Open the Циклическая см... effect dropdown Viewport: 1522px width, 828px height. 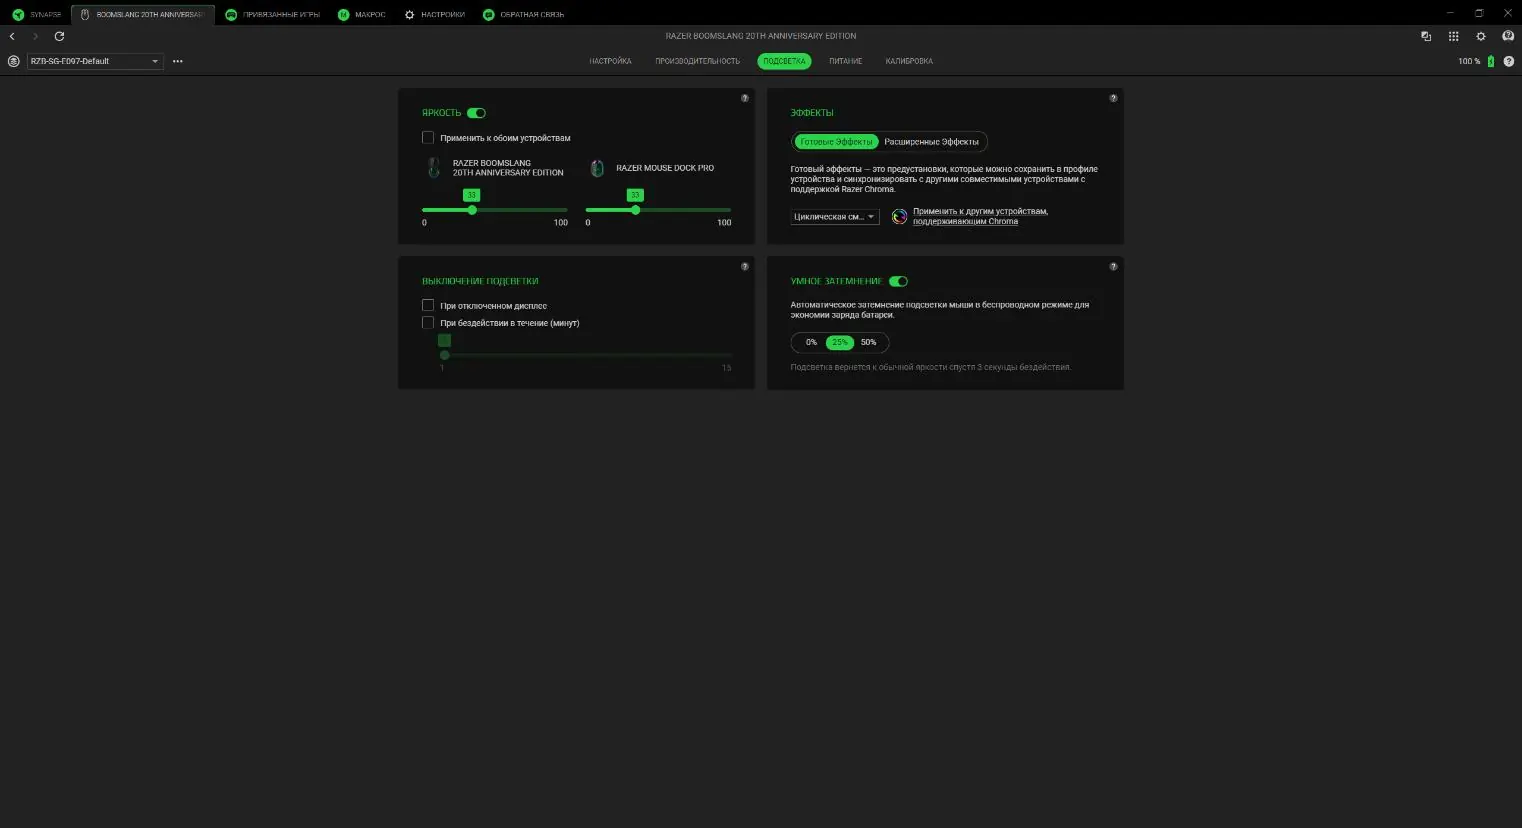(x=835, y=216)
